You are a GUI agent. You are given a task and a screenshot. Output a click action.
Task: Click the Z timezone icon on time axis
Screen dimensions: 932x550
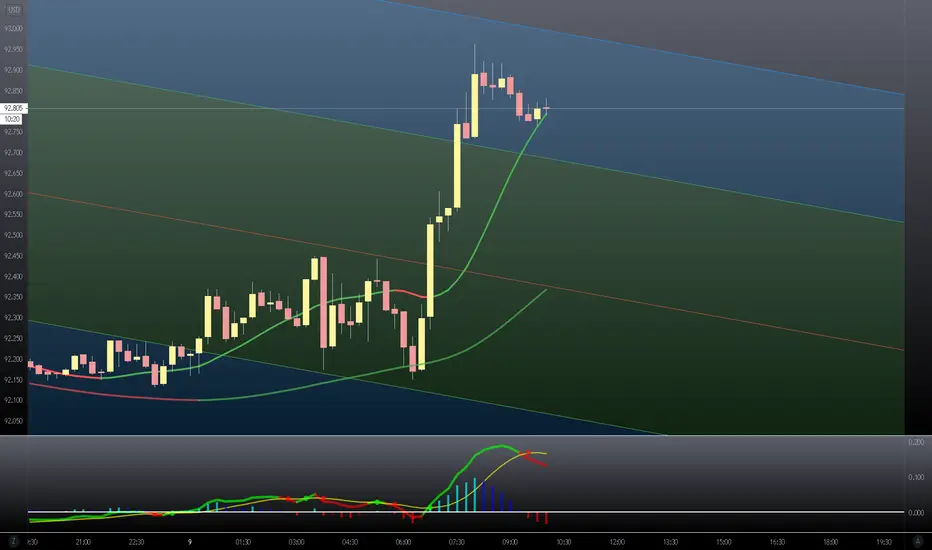(x=13, y=541)
